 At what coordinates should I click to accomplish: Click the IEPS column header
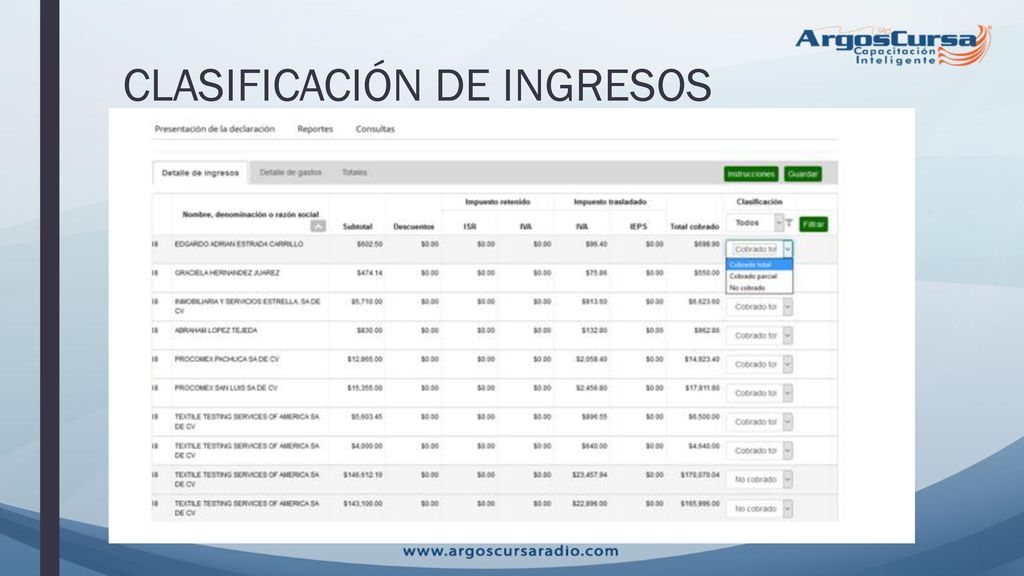tap(638, 227)
